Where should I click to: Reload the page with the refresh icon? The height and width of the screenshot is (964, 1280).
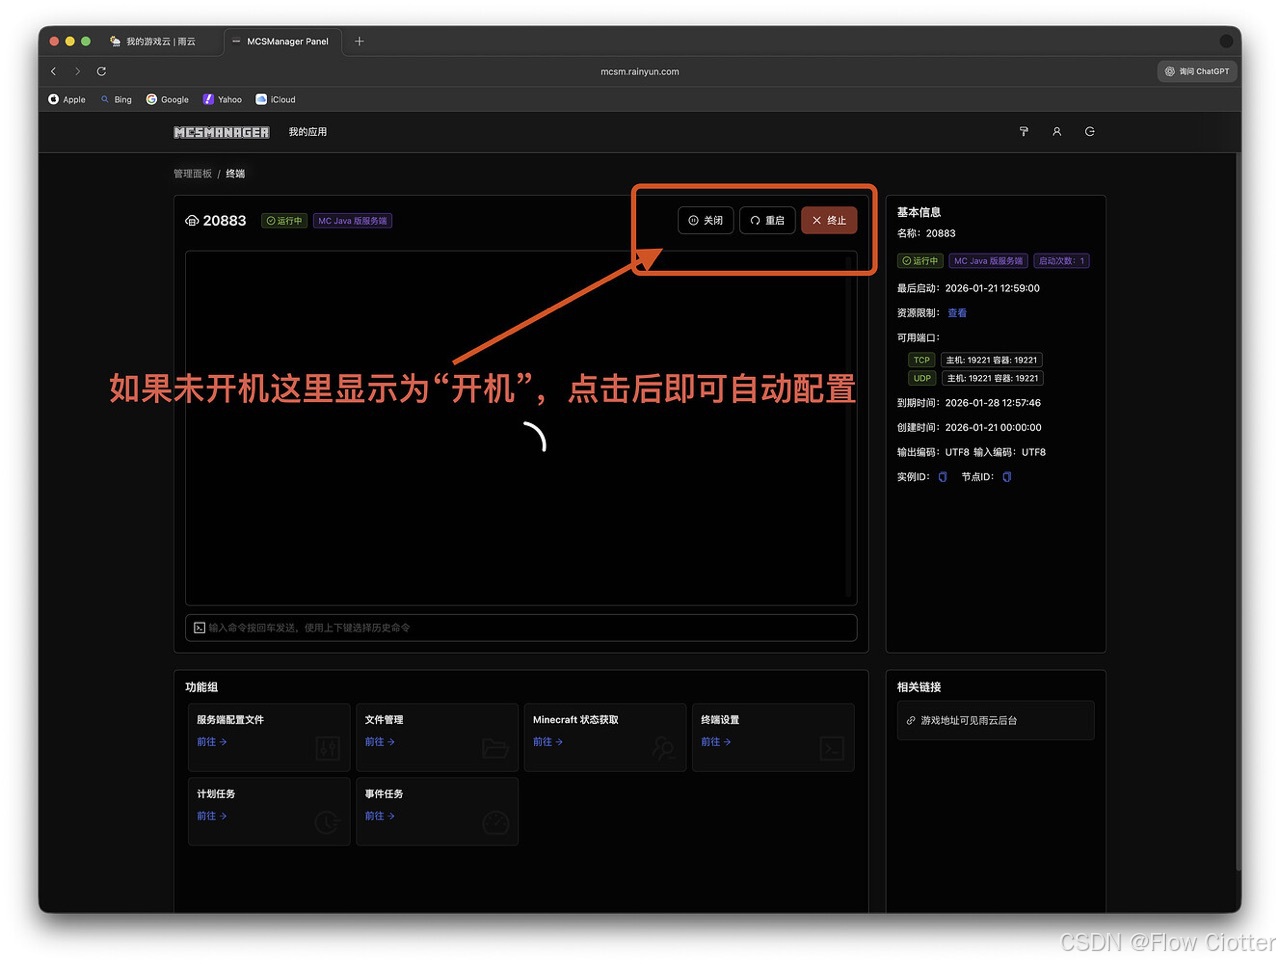coord(101,71)
